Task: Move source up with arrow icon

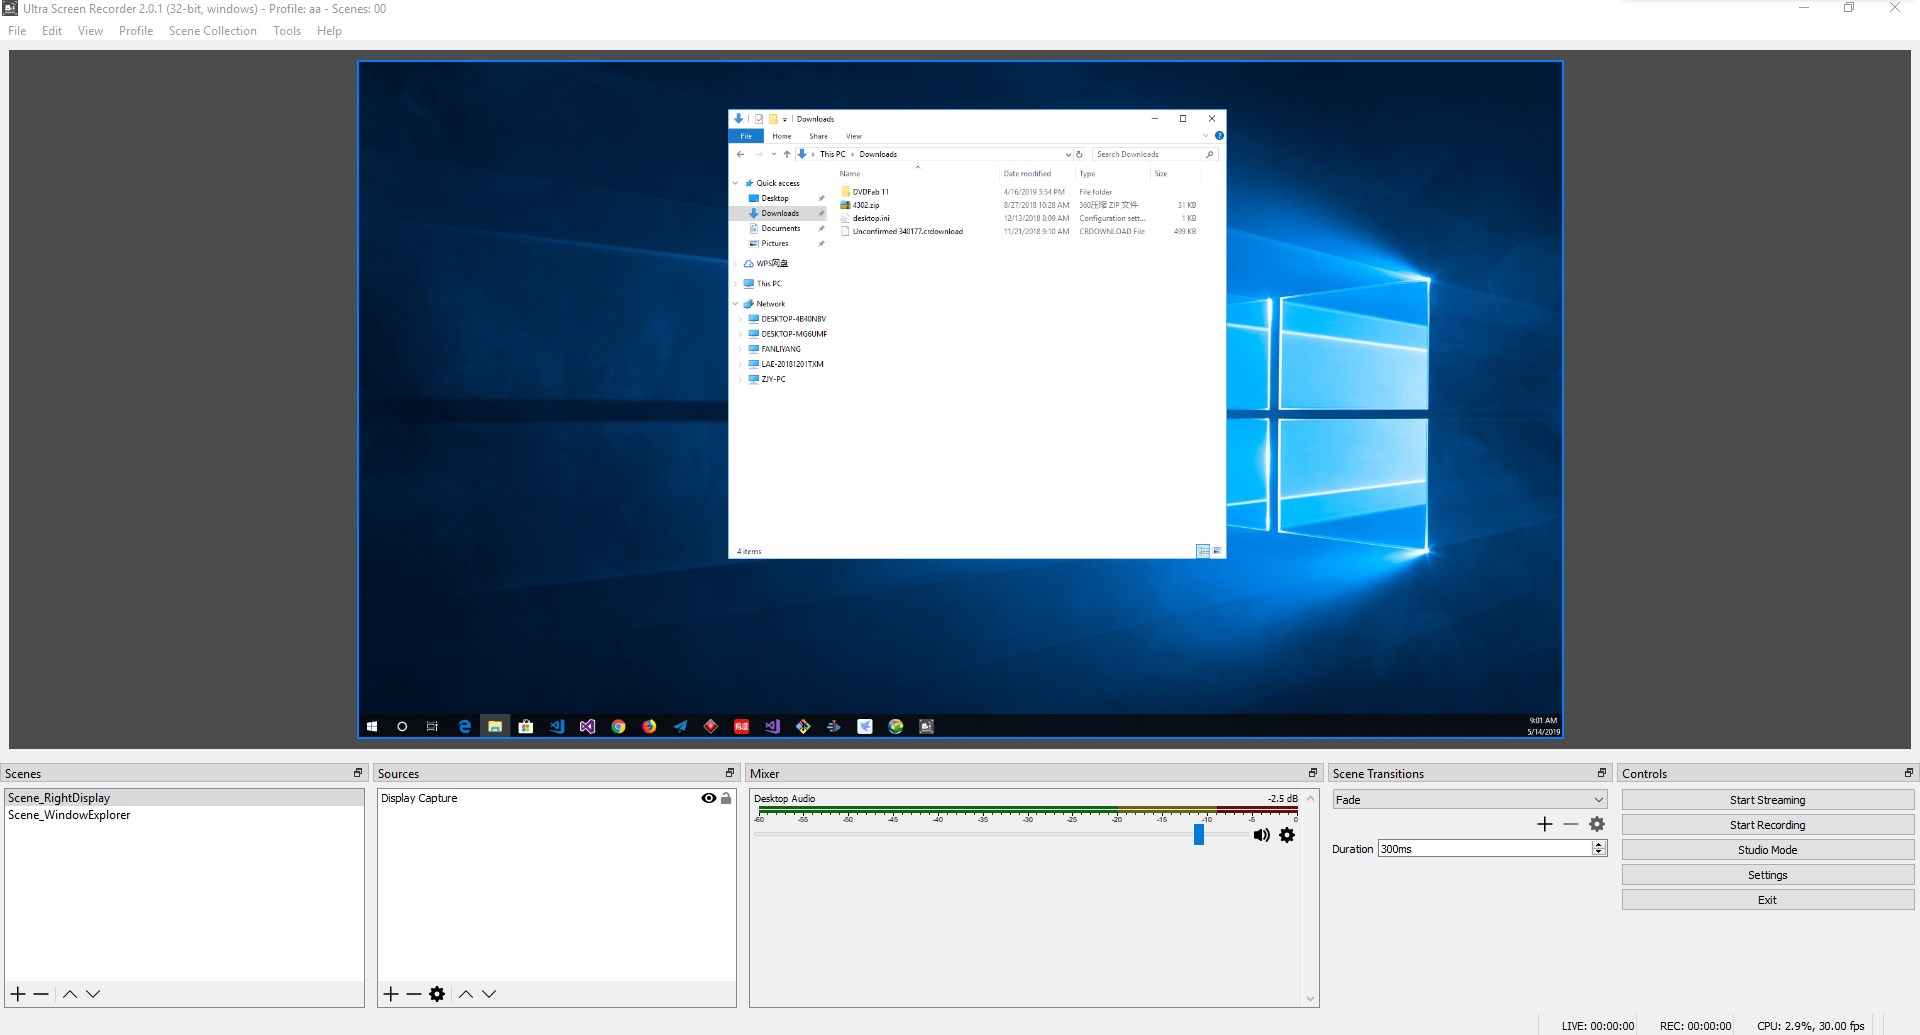Action: tap(466, 994)
